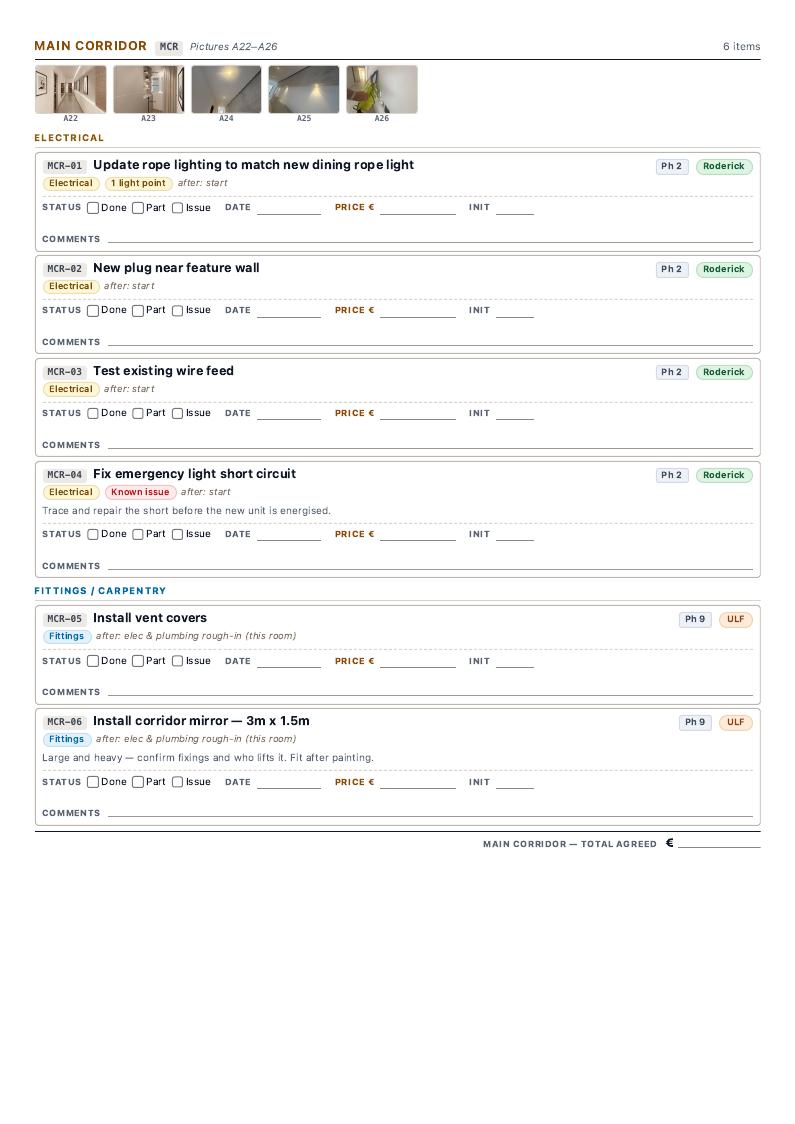Click the Main Corridor total agreed field
Image resolution: width=795 pixels, height=1124 pixels.
pyautogui.click(x=719, y=844)
